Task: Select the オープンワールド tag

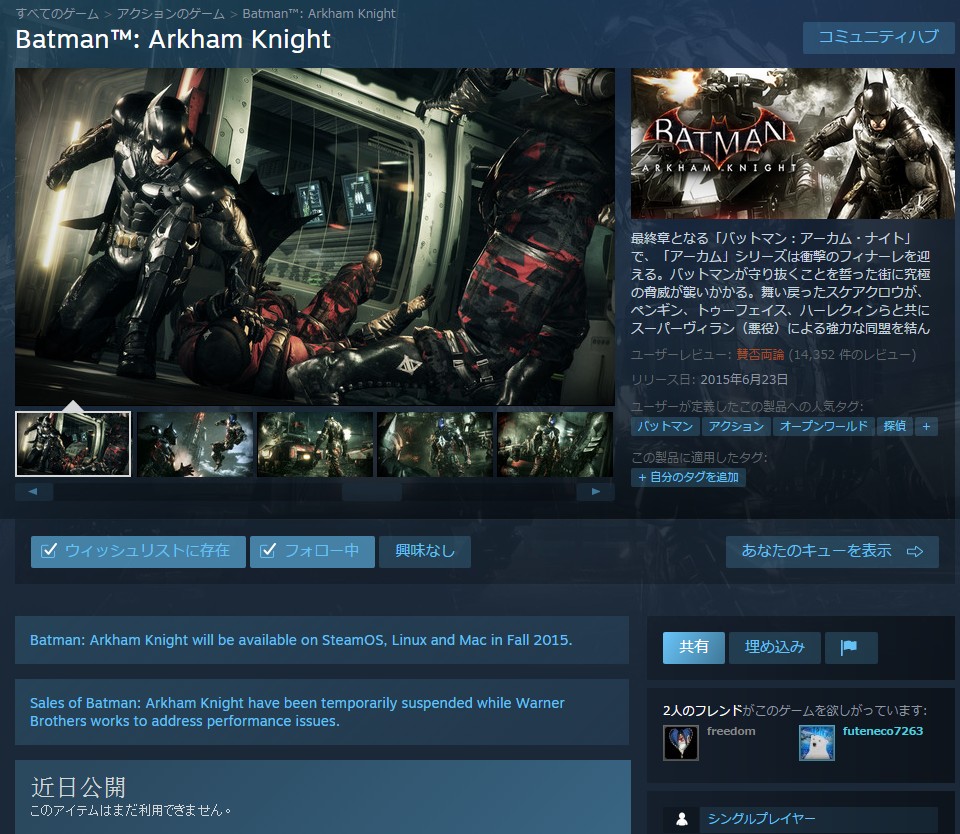Action: (823, 426)
